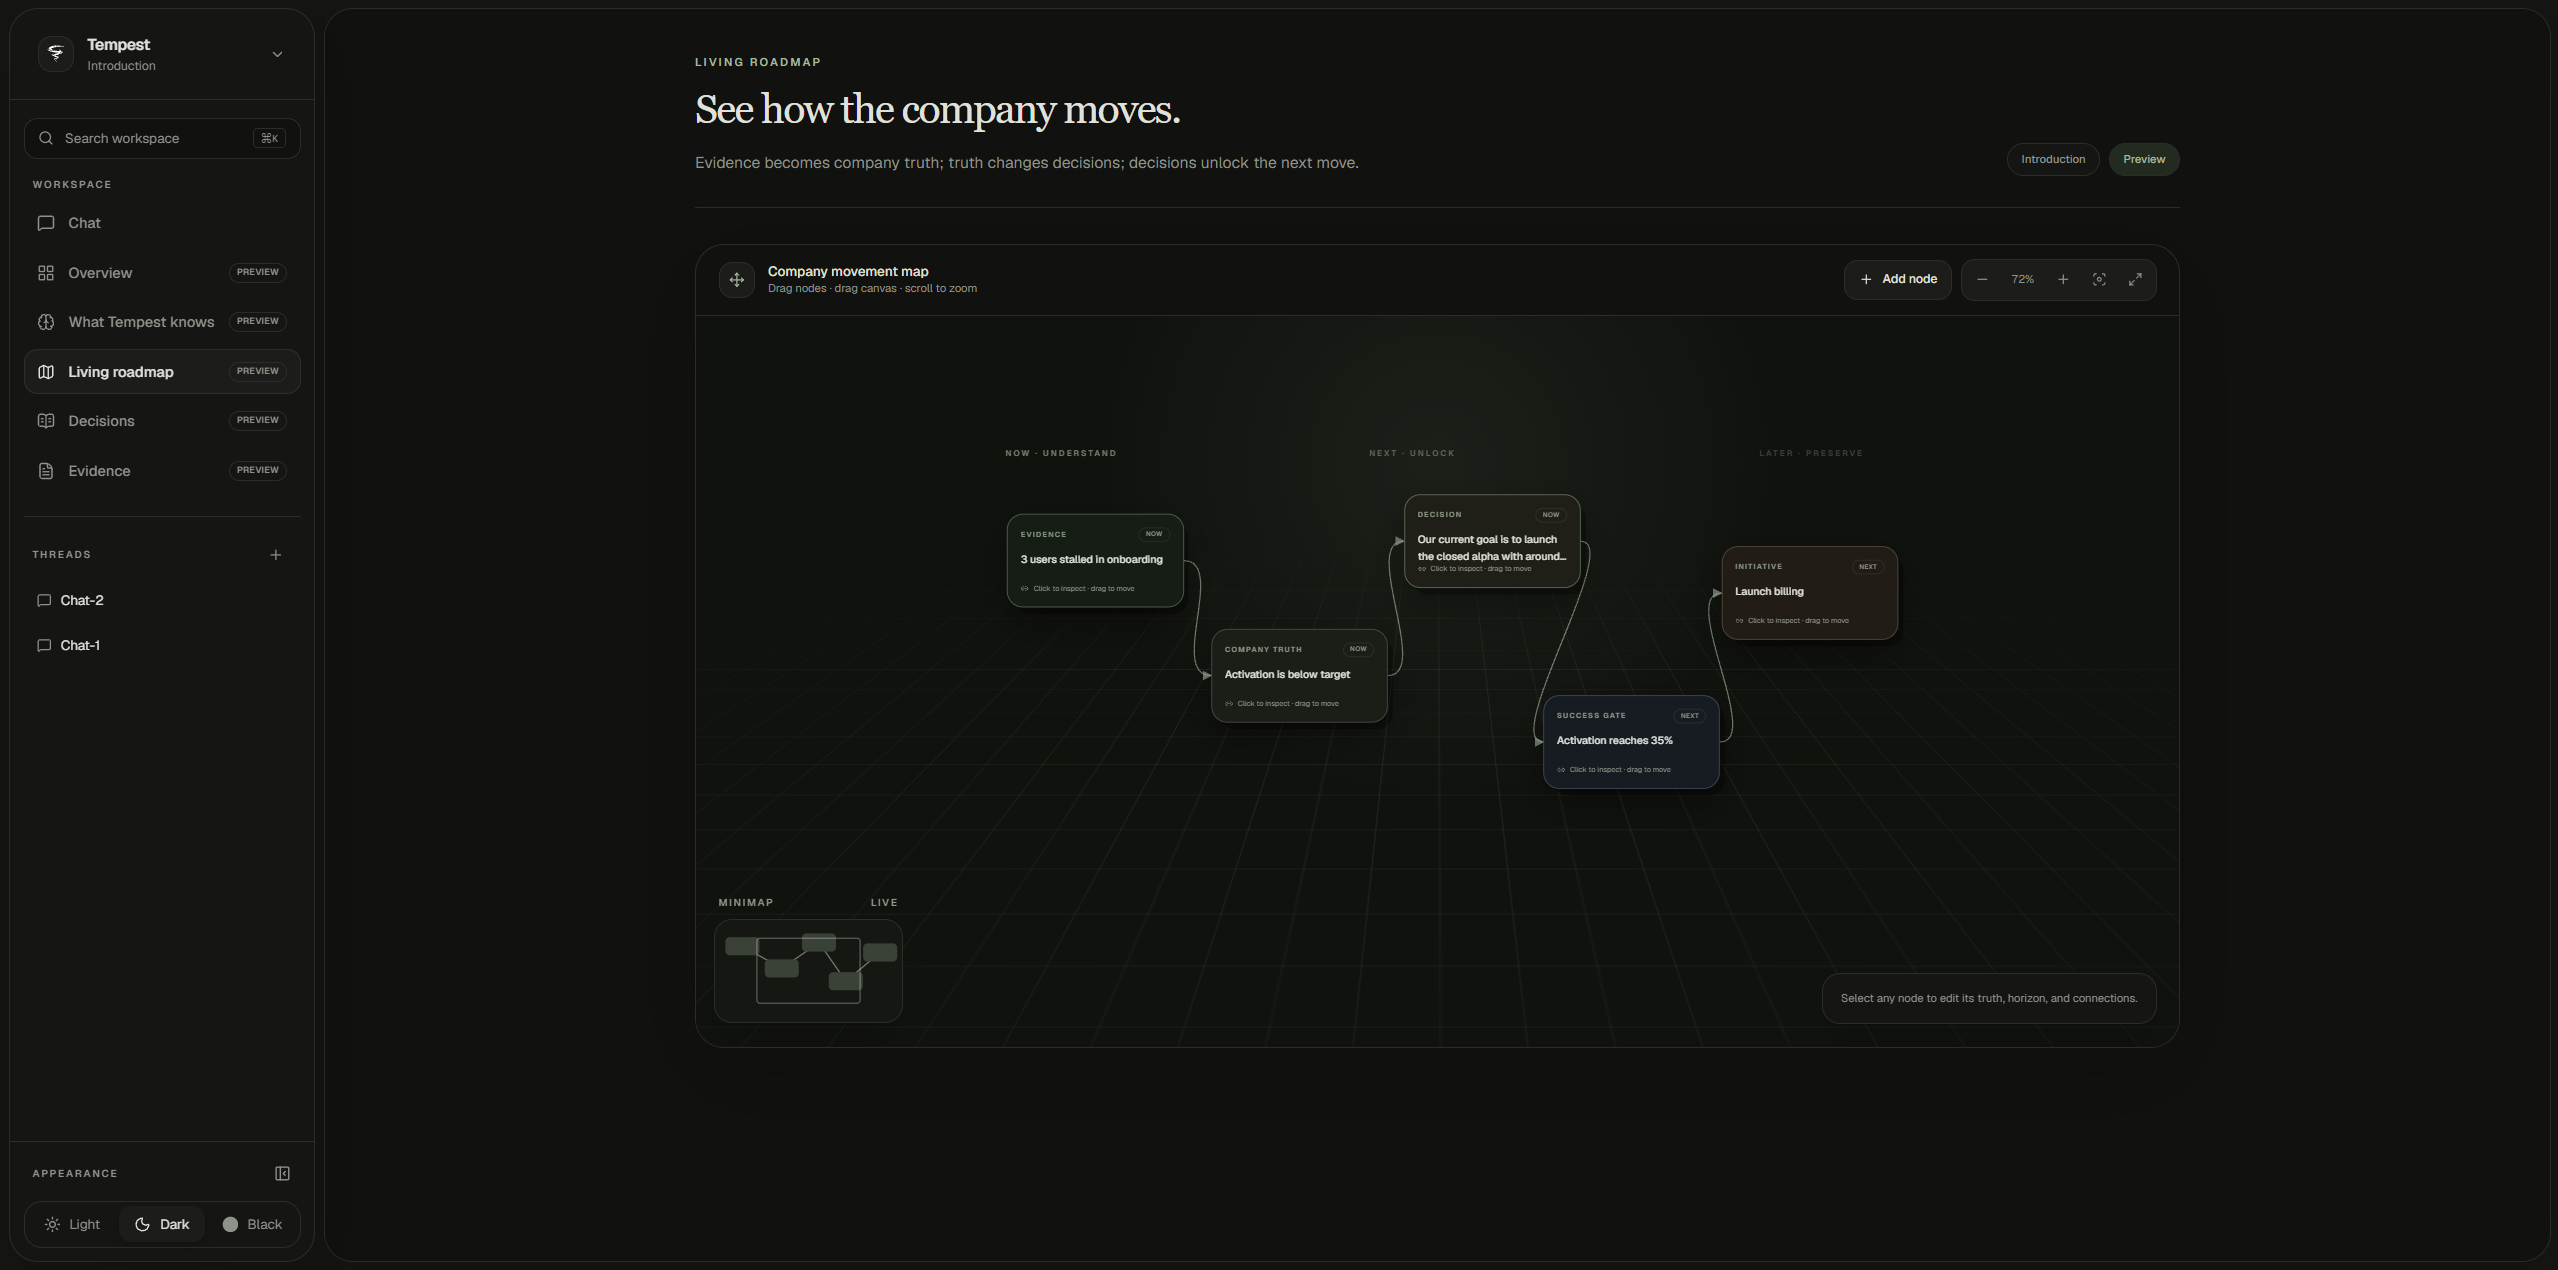2558x1270 pixels.
Task: Select the Activation reaches 35% node
Action: pyautogui.click(x=1631, y=742)
